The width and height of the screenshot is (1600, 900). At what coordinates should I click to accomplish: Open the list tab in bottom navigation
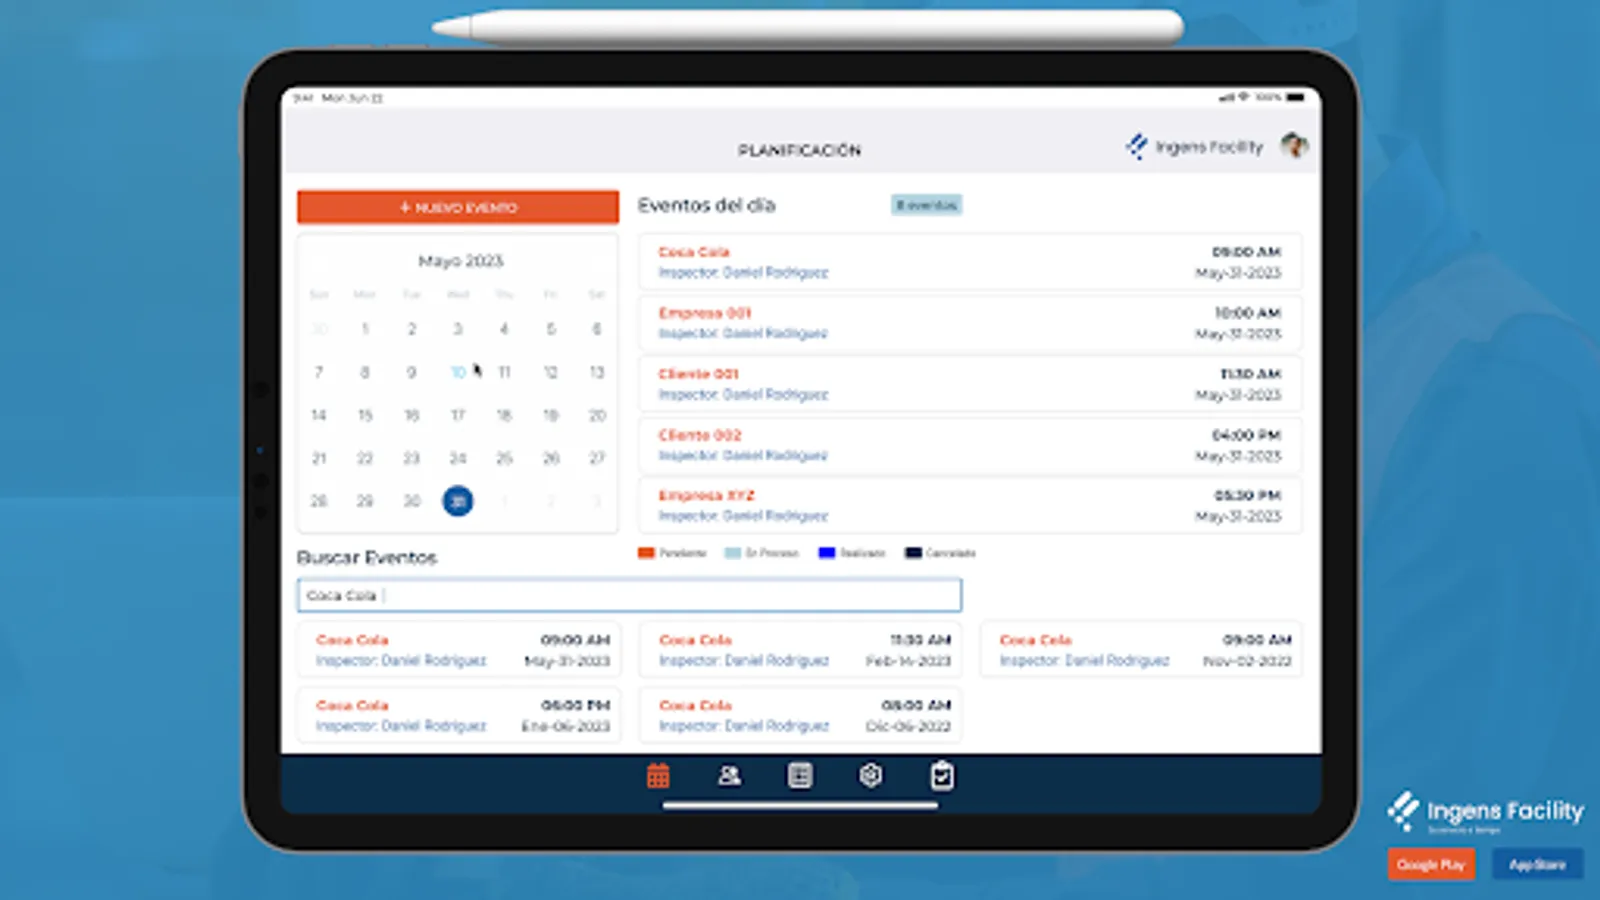click(800, 775)
